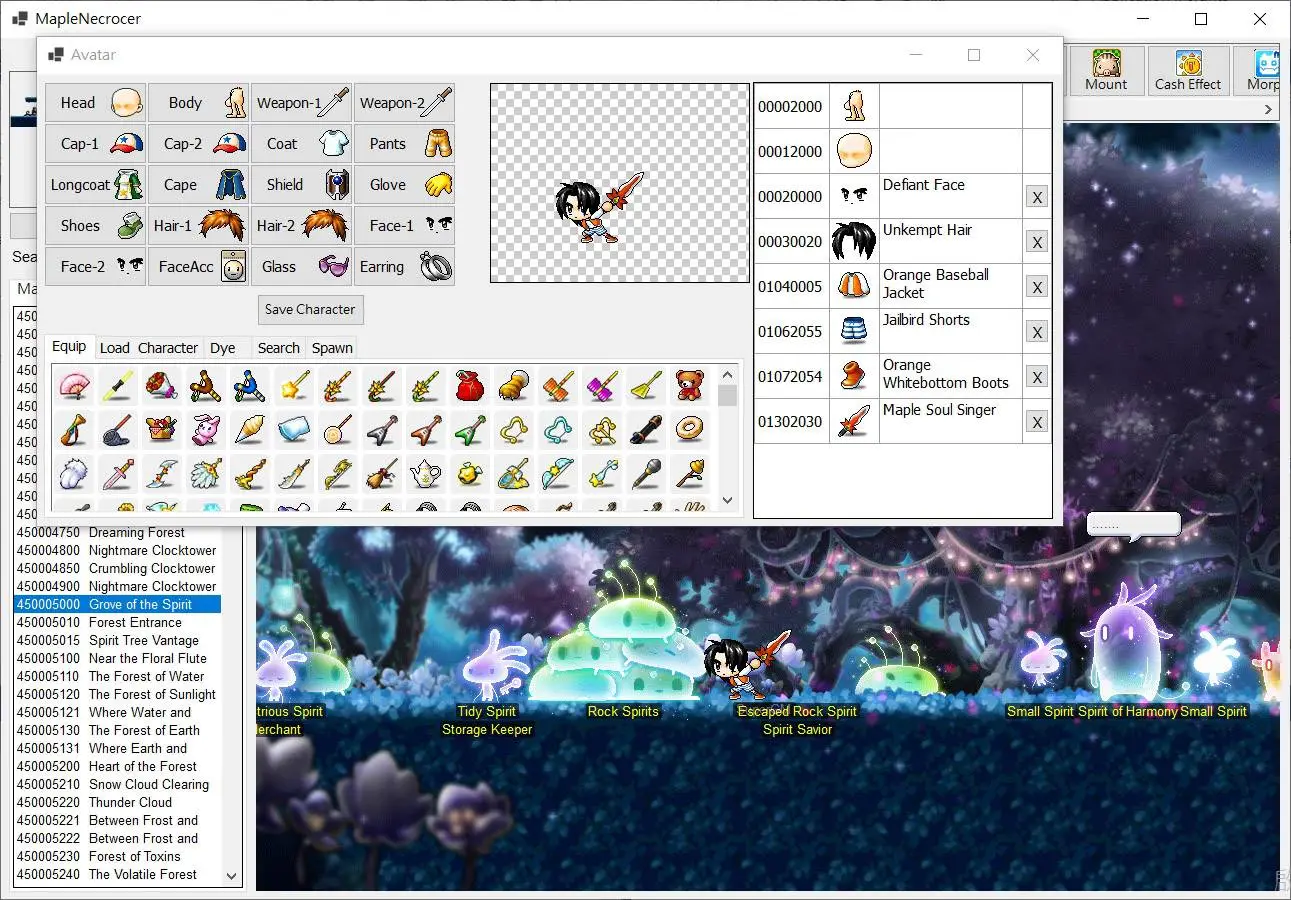Screen dimensions: 1291x900
Task: Click the Head slot button
Action: [95, 102]
